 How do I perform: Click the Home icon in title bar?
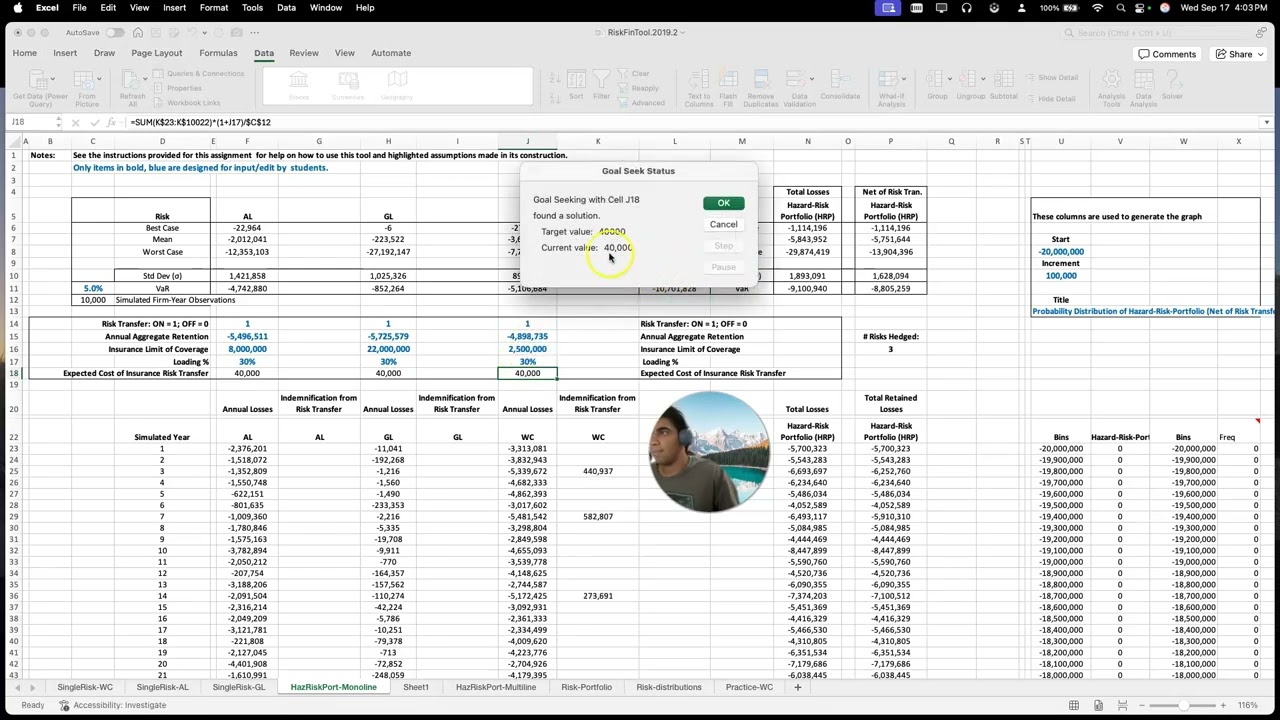point(139,33)
